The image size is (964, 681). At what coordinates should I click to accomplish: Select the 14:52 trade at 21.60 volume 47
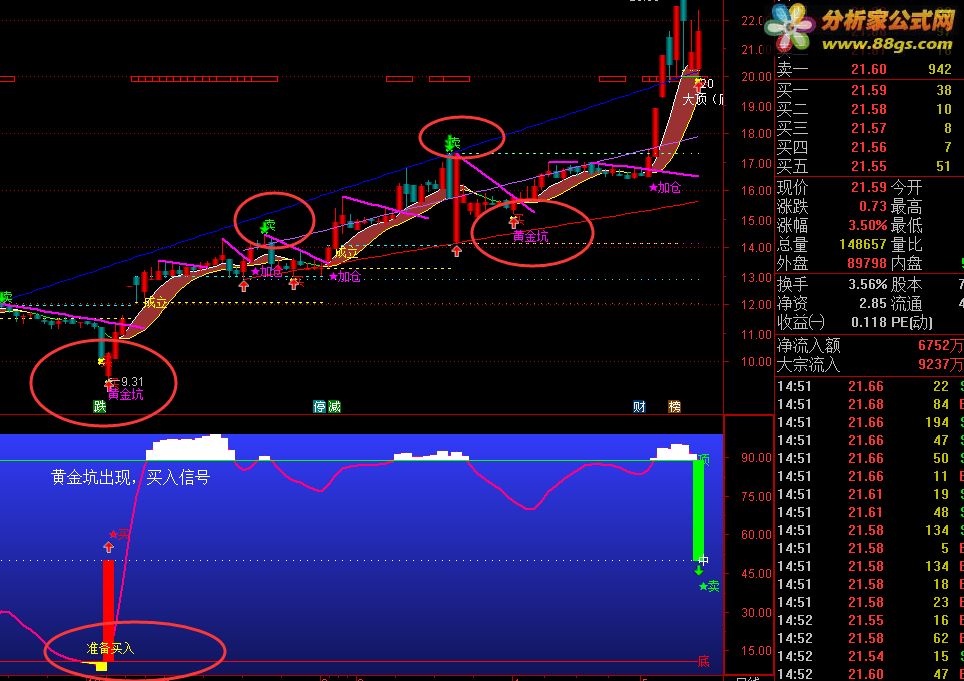[869, 674]
